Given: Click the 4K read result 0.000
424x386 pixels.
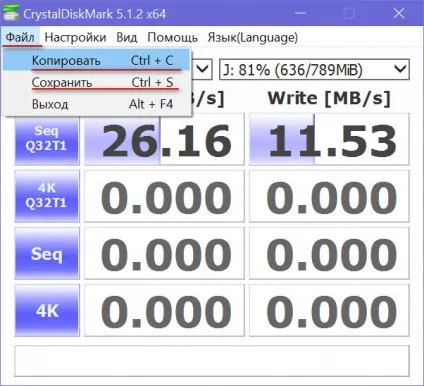Looking at the screenshot, I should 164,310.
